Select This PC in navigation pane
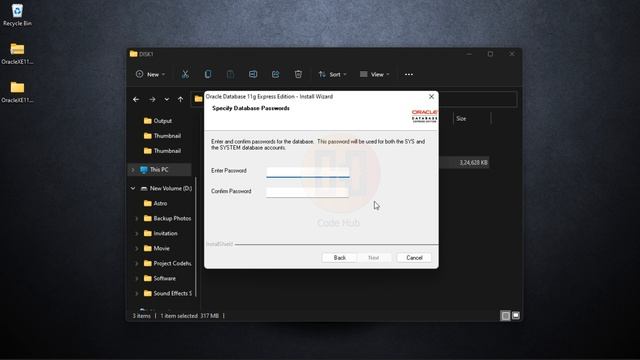Viewport: 640px width, 360px height. 159,169
